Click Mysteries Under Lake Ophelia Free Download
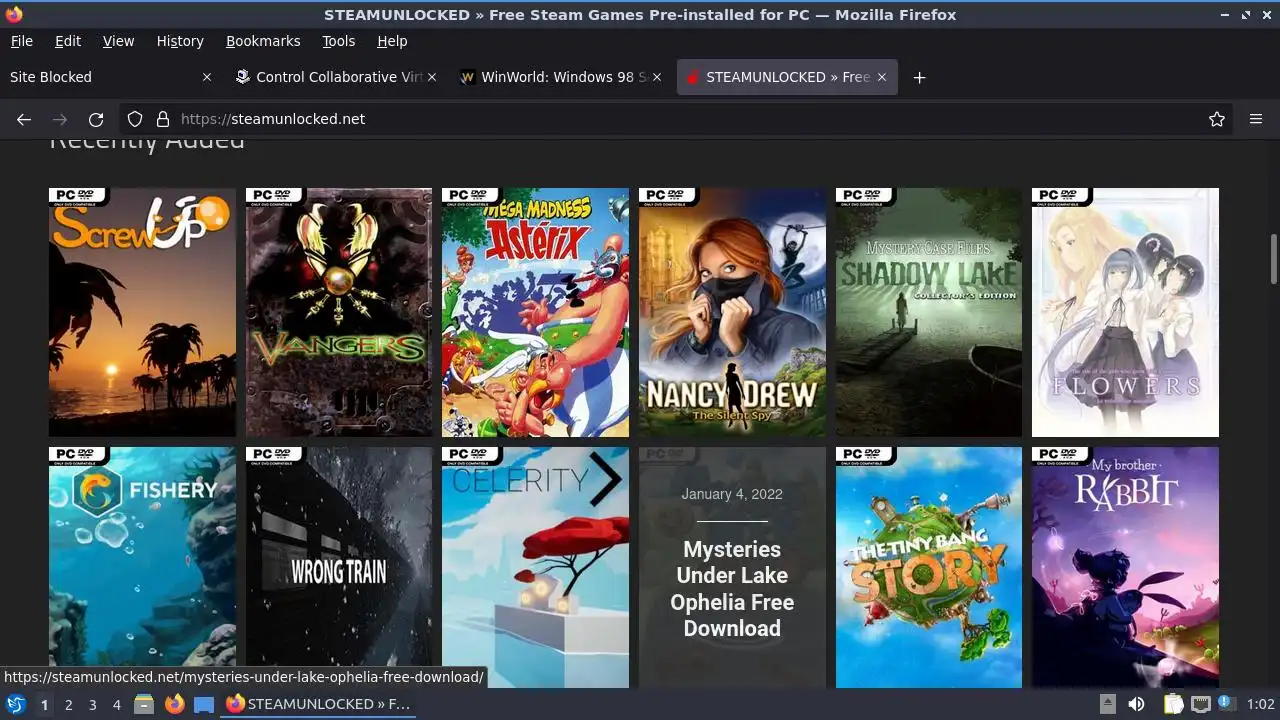This screenshot has width=1280, height=720. tap(732, 589)
